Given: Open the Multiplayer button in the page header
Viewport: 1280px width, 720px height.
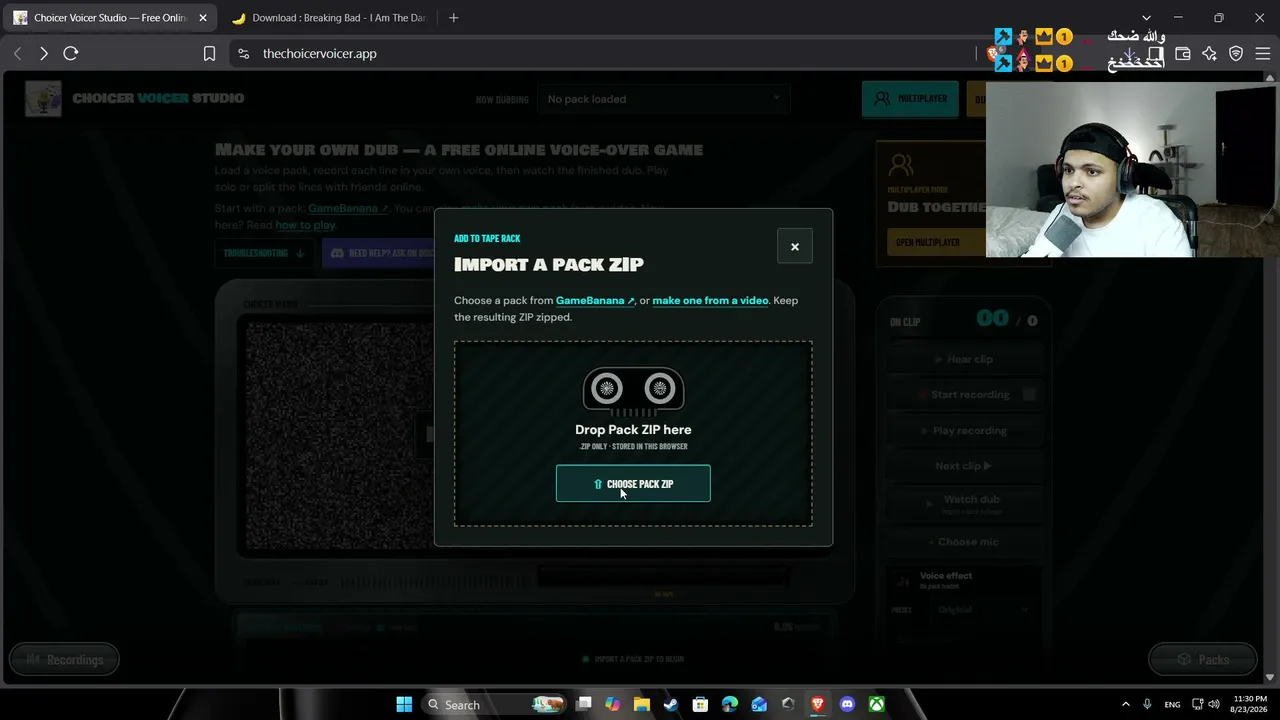Looking at the screenshot, I should pos(910,99).
